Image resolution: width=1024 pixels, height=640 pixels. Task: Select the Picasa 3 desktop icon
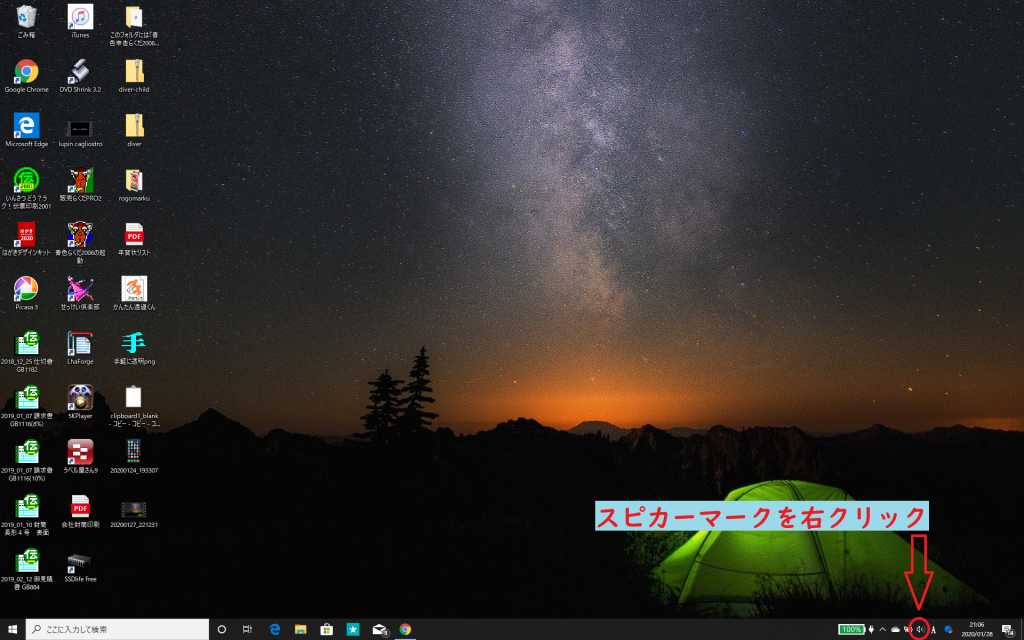pyautogui.click(x=26, y=289)
